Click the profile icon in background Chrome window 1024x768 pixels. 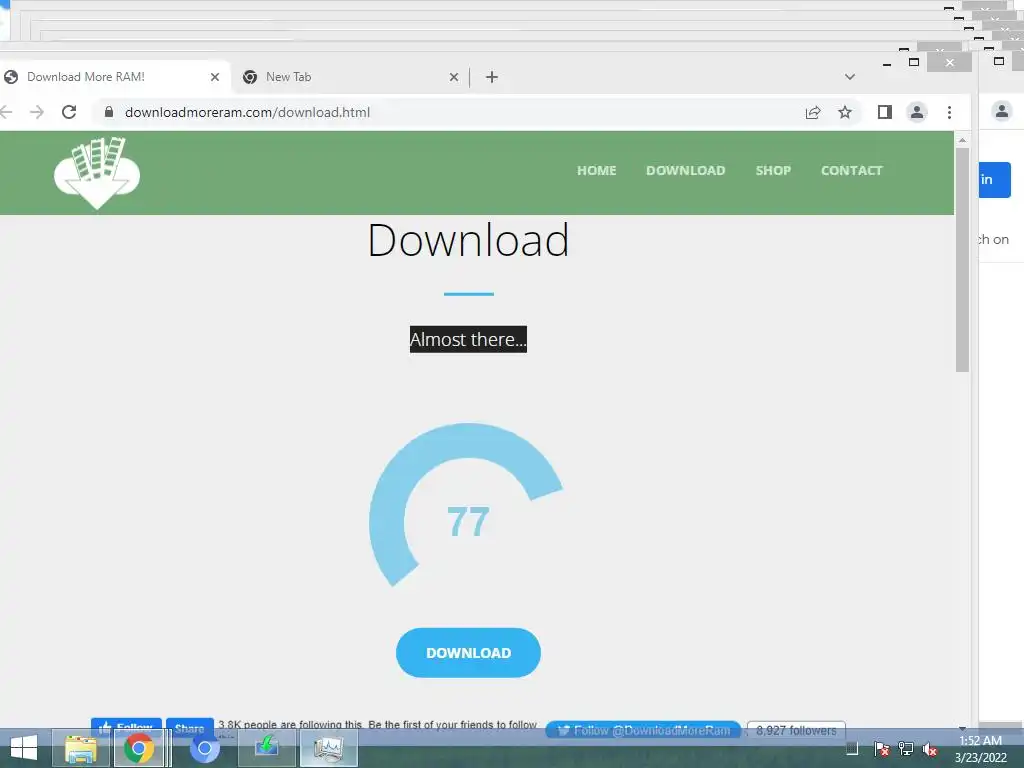click(1002, 110)
